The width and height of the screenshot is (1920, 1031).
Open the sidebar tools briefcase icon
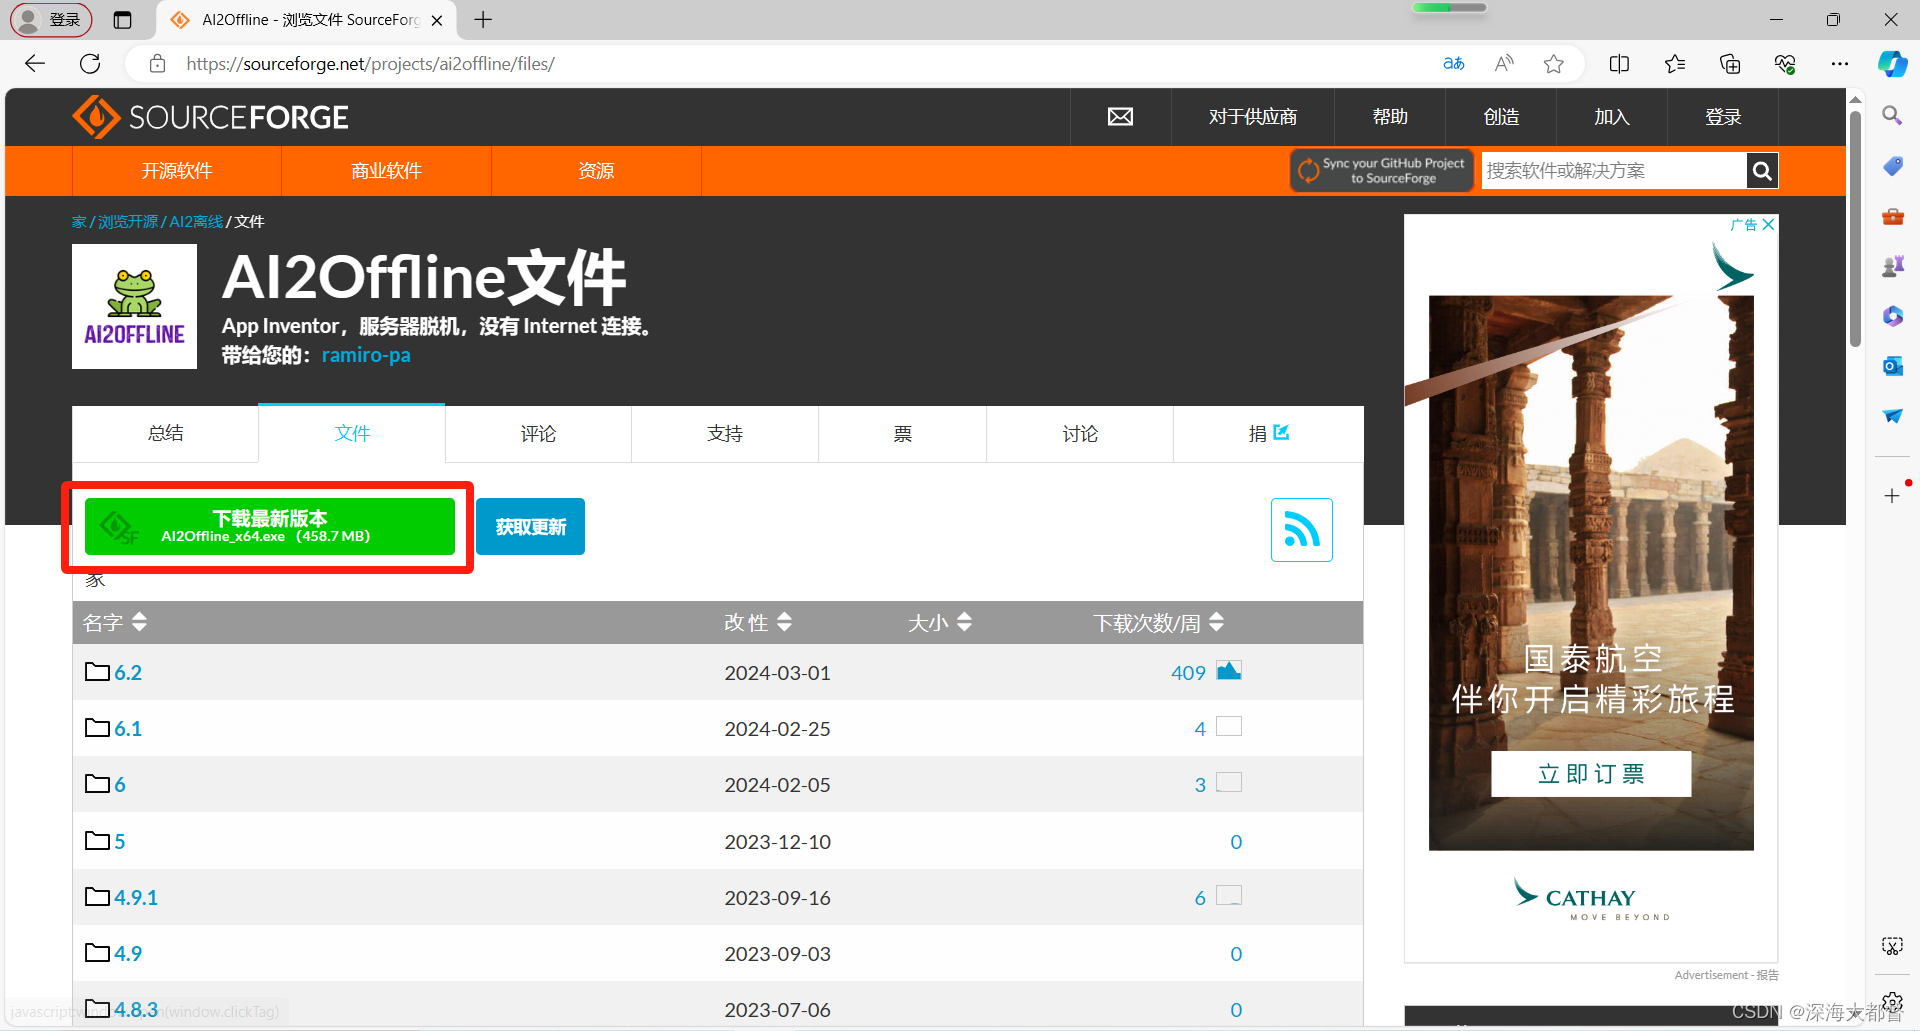[1892, 216]
